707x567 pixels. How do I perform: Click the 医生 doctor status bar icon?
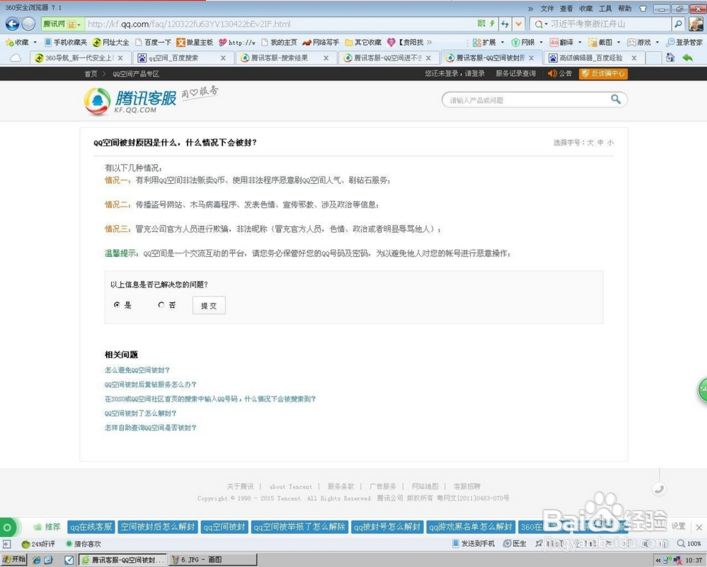(x=515, y=544)
